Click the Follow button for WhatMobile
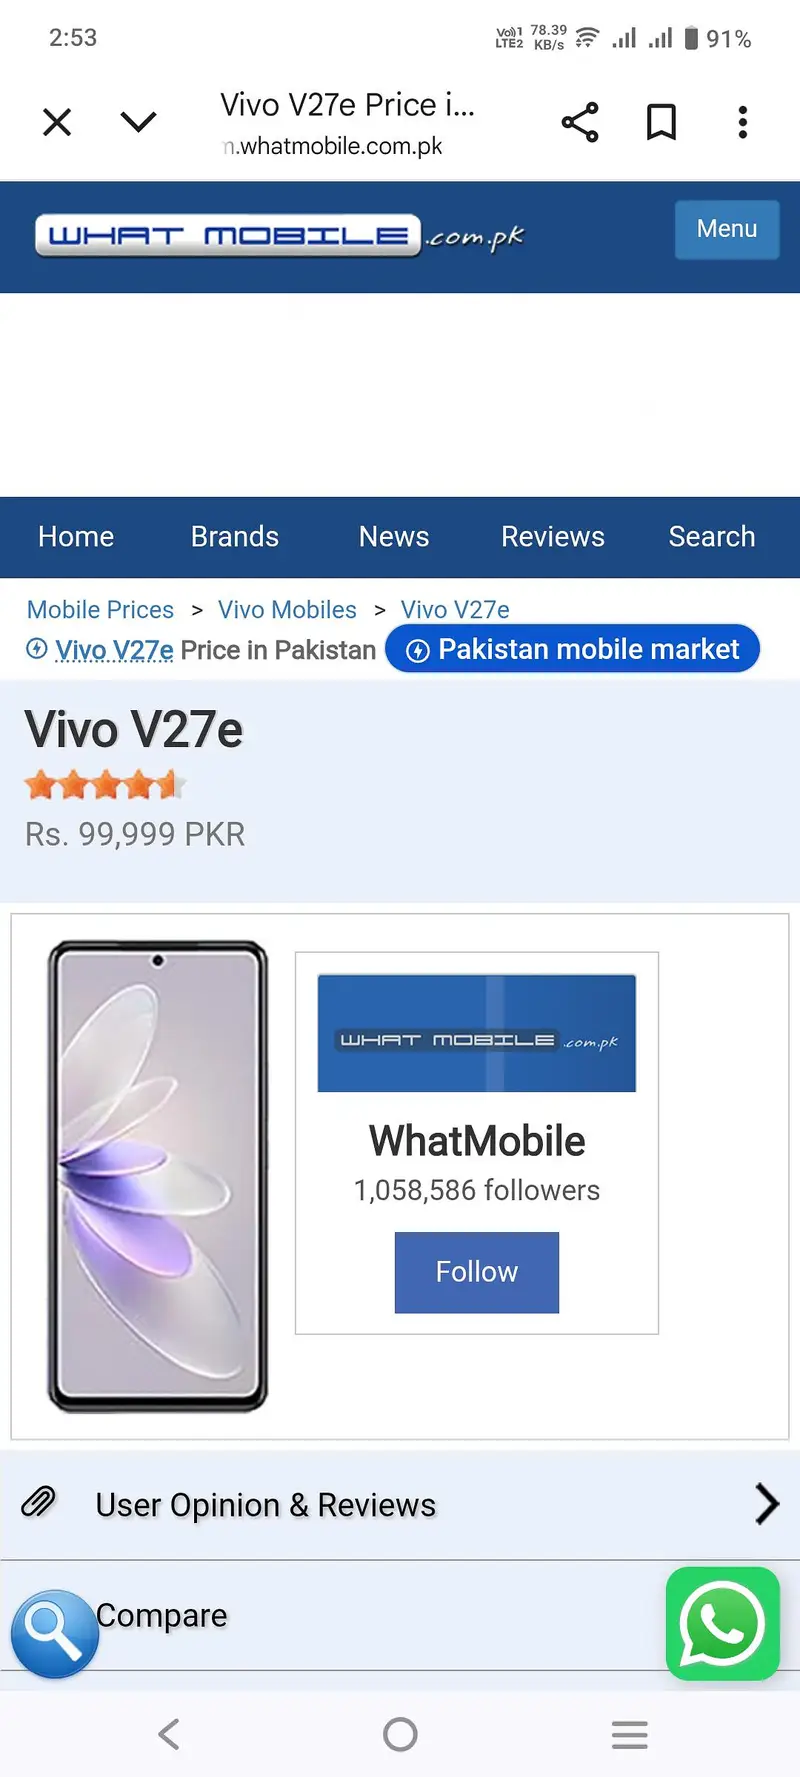This screenshot has height=1777, width=800. [x=477, y=1272]
